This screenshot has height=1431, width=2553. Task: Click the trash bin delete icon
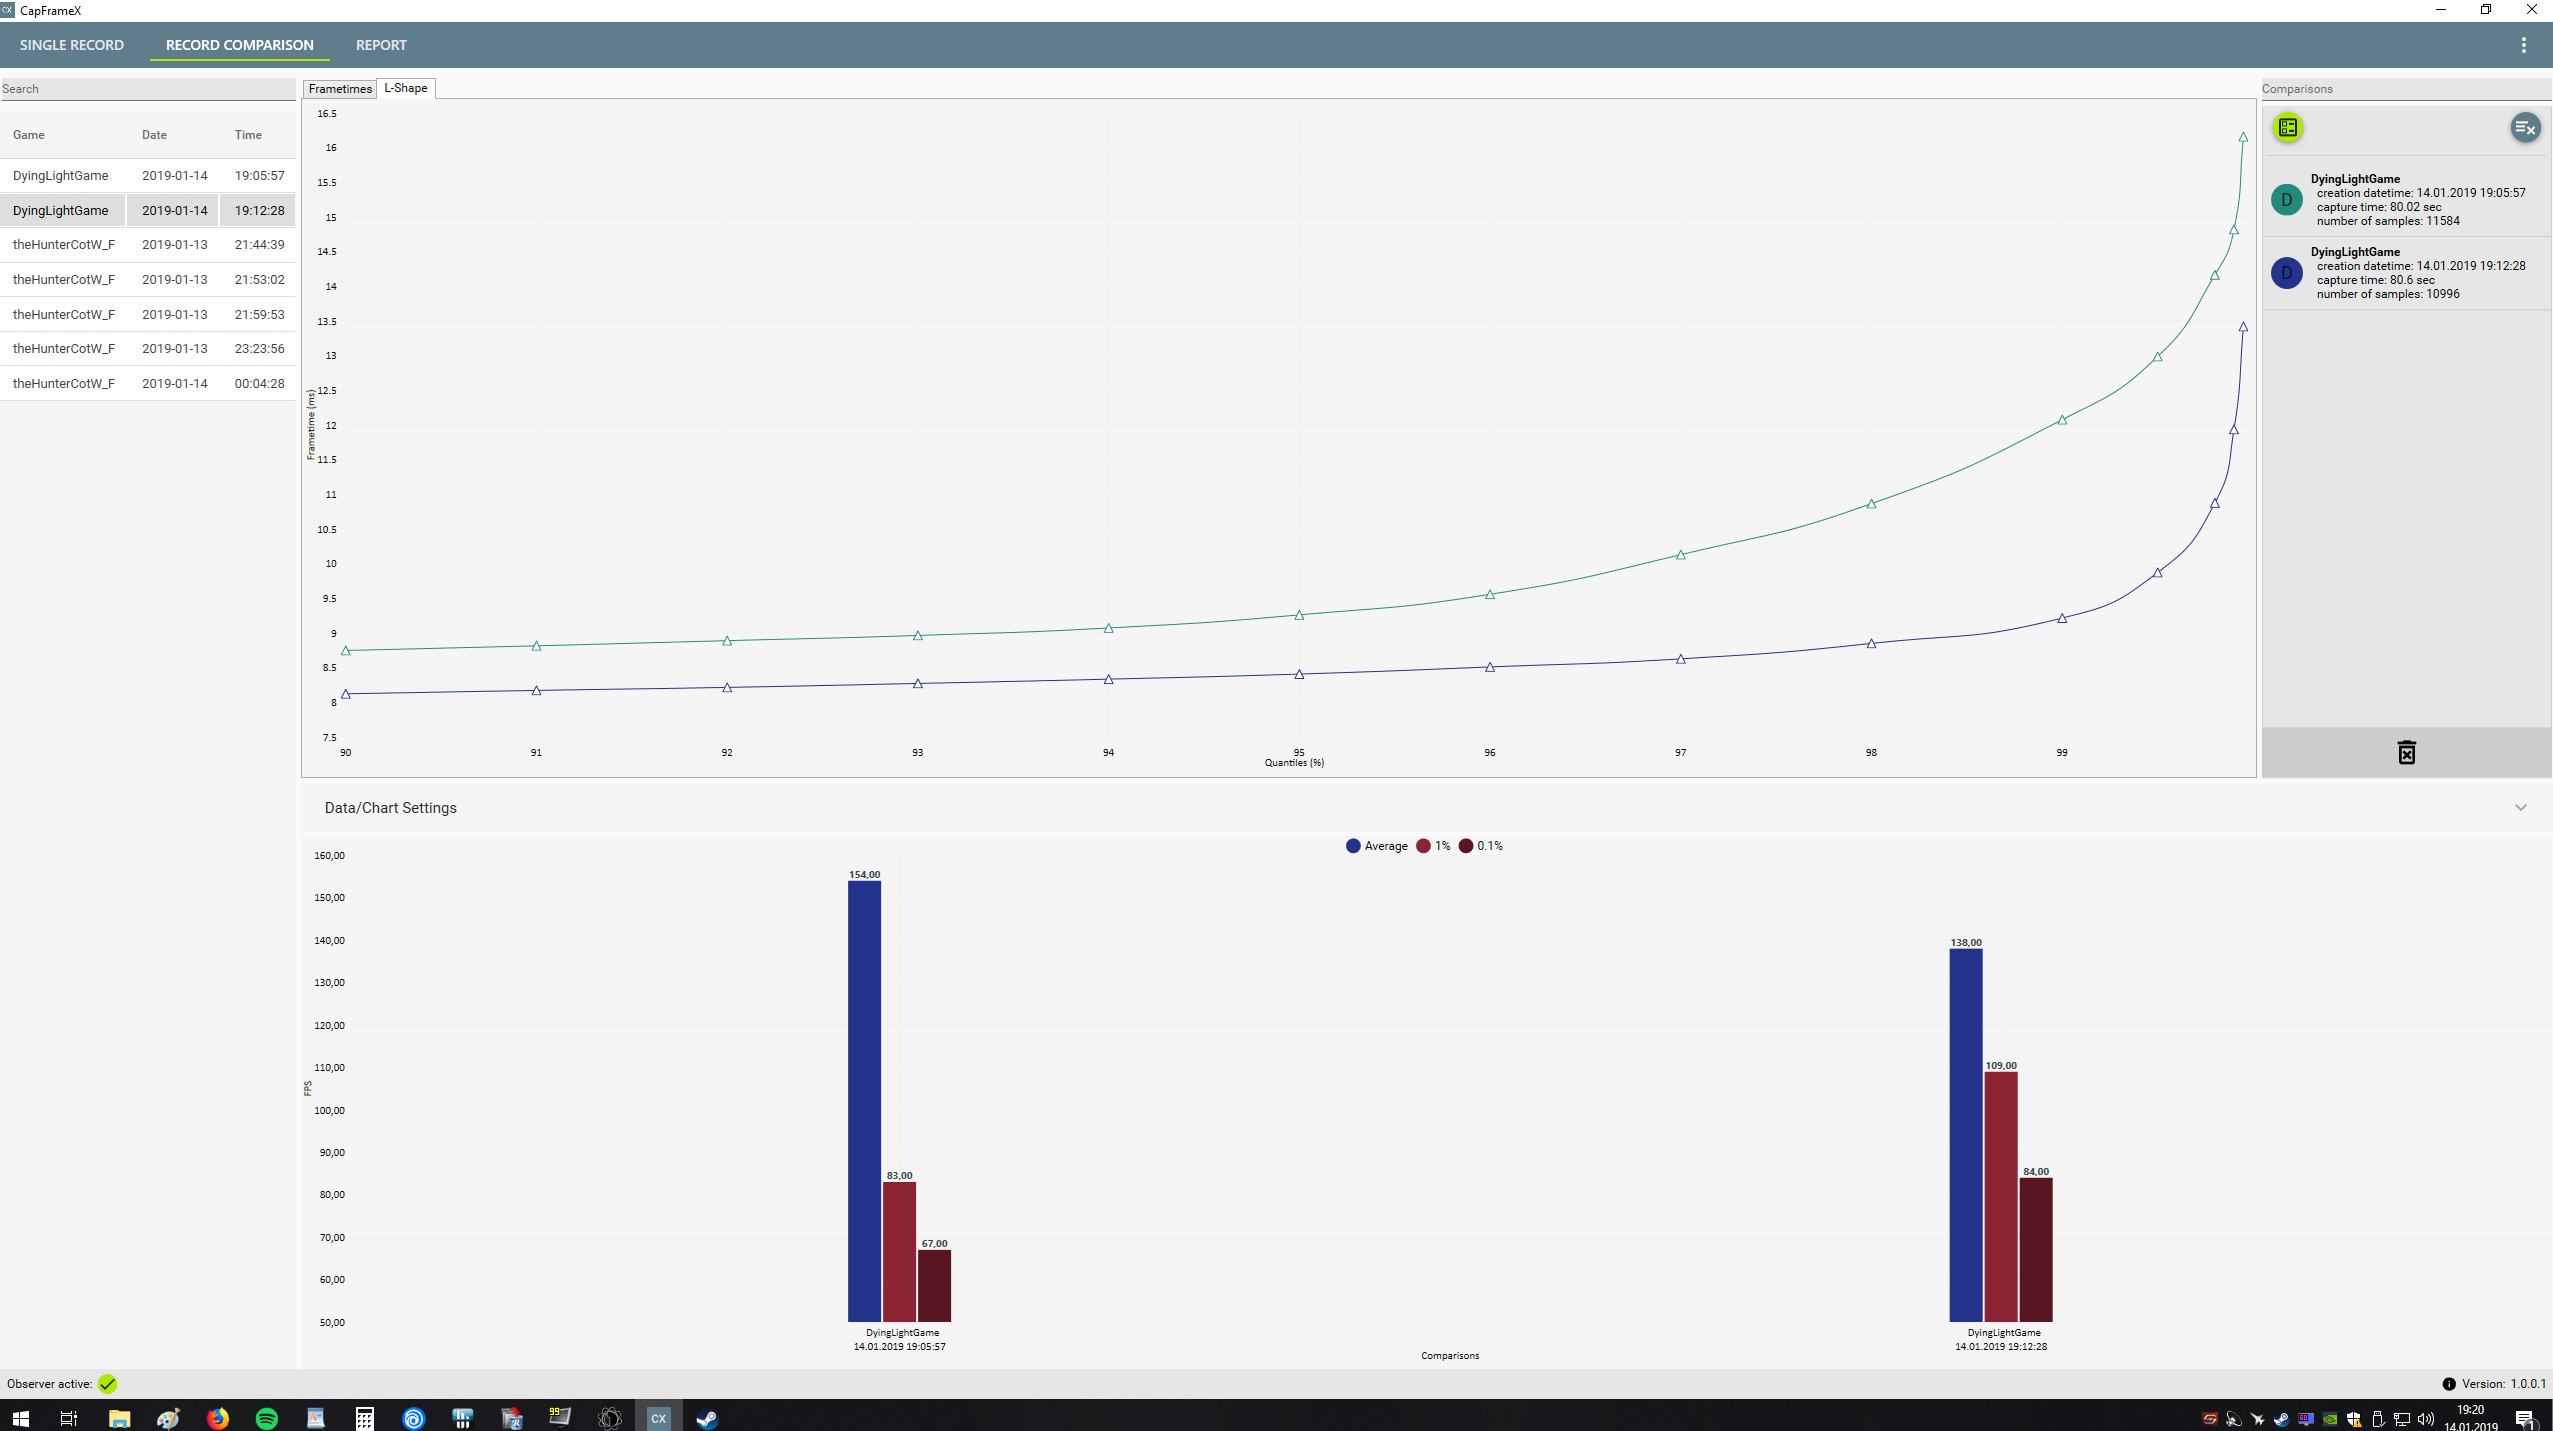coord(2406,753)
